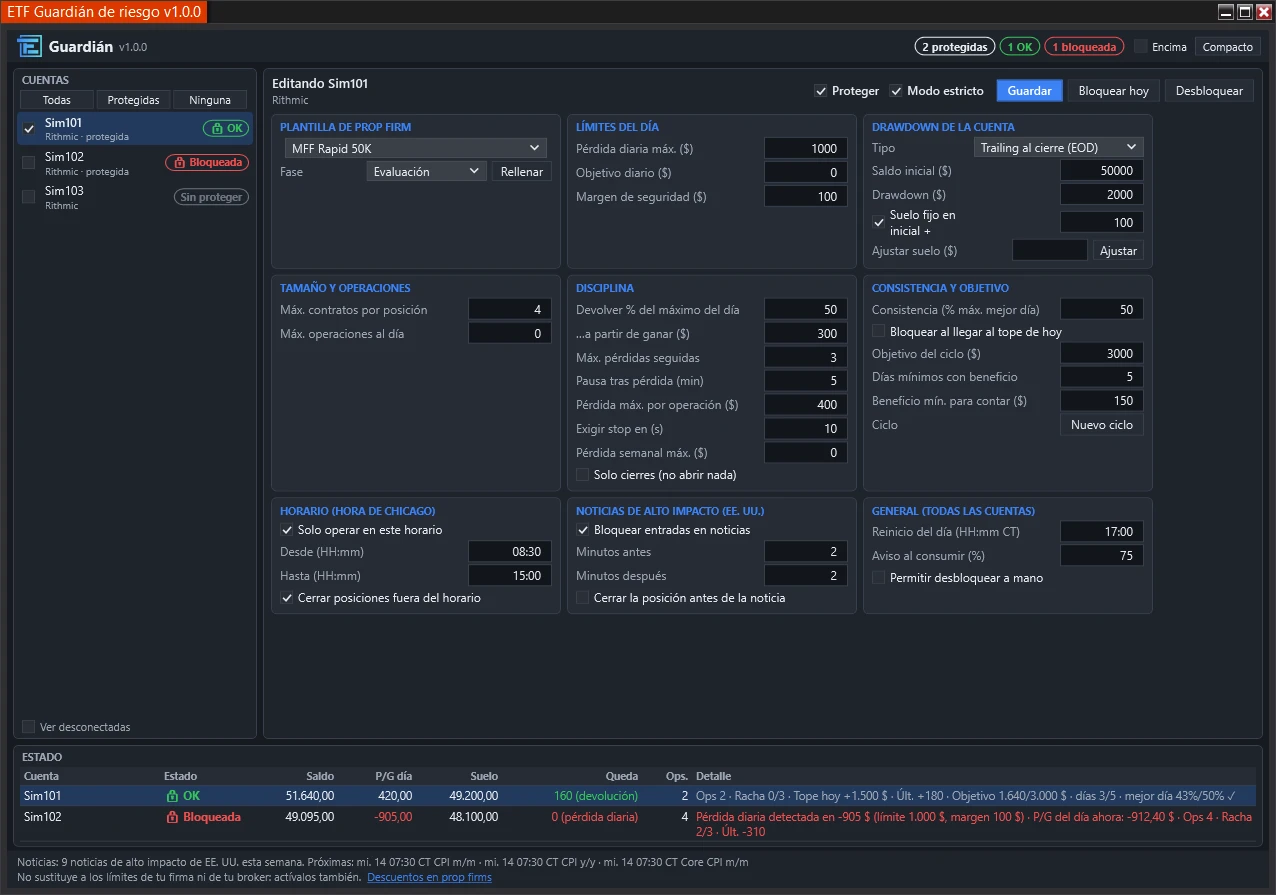The width and height of the screenshot is (1276, 895).
Task: Toggle 'Bloquear entradas en noticias'
Action: tap(583, 530)
